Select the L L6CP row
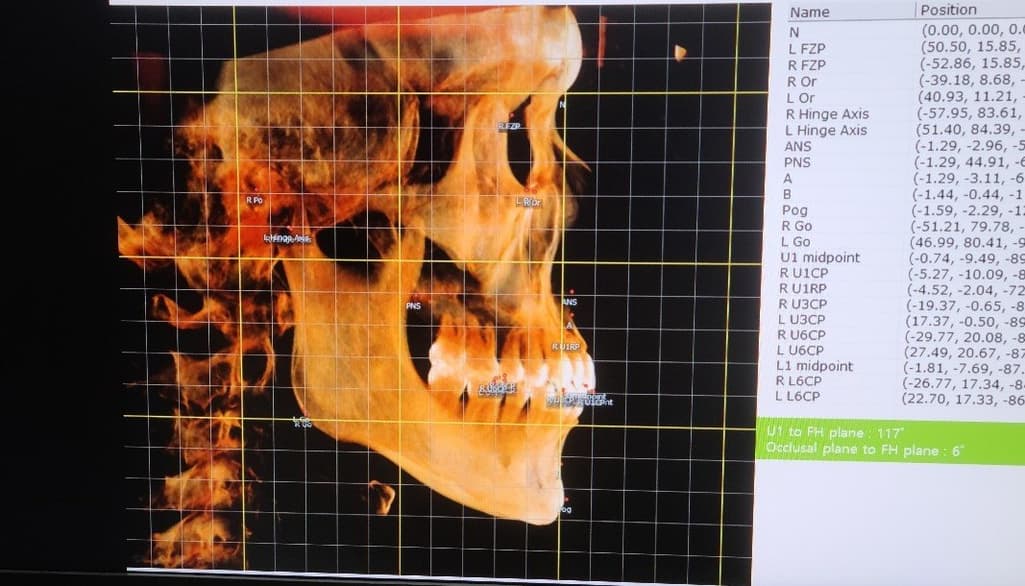Viewport: 1025px width, 586px height. [x=797, y=397]
